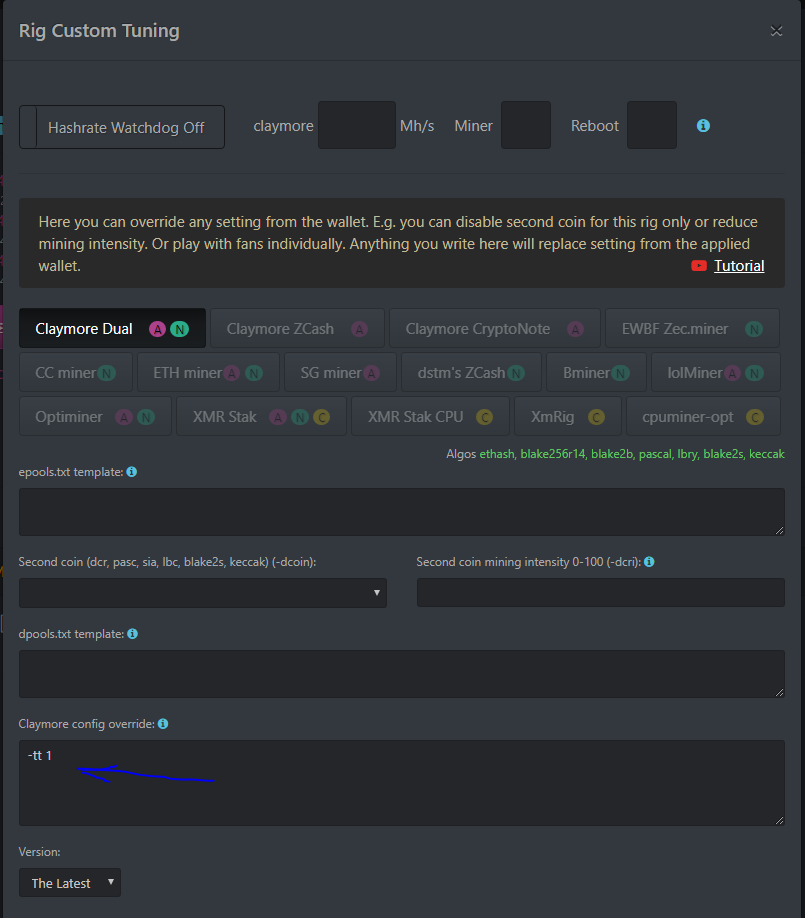Click the AMD badge on Claymore CryptoNote
The width and height of the screenshot is (805, 918).
click(x=576, y=329)
